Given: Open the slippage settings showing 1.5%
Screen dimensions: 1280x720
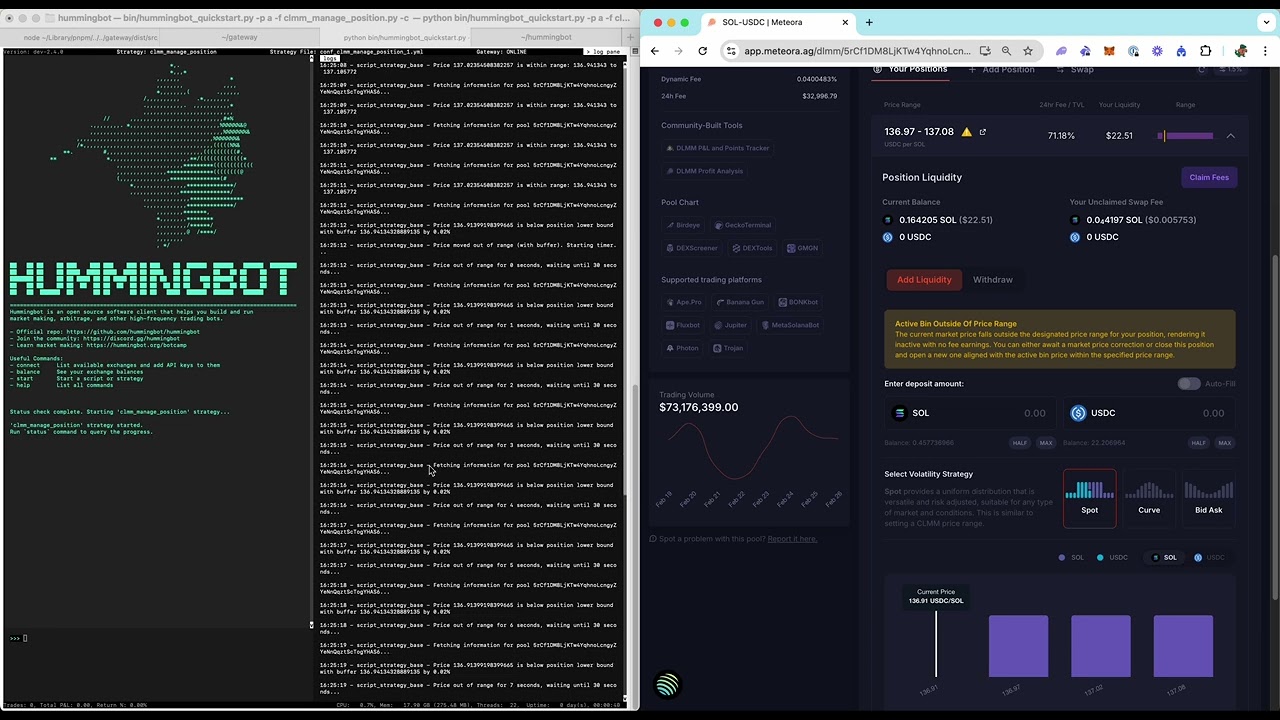Looking at the screenshot, I should click(x=1232, y=70).
